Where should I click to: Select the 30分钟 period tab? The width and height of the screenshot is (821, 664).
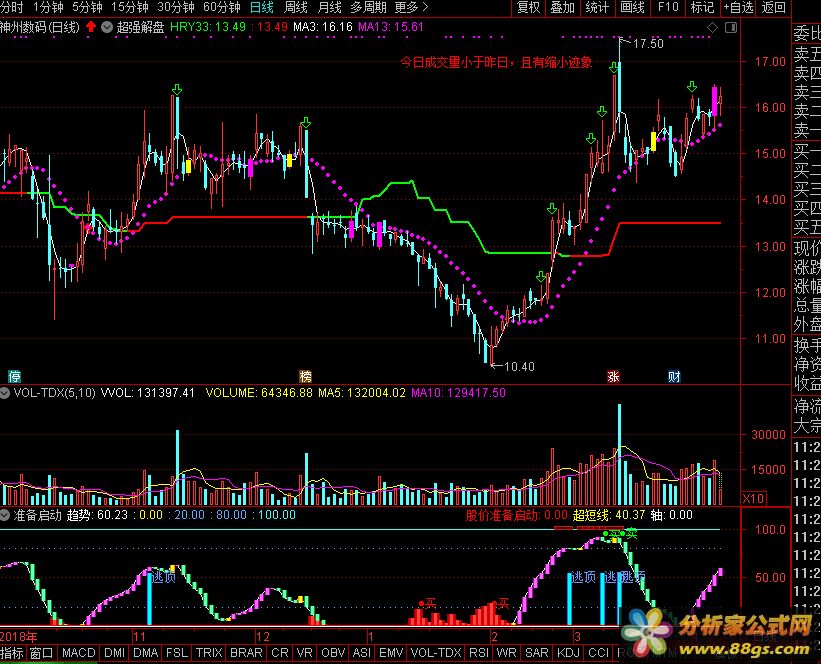pyautogui.click(x=175, y=7)
